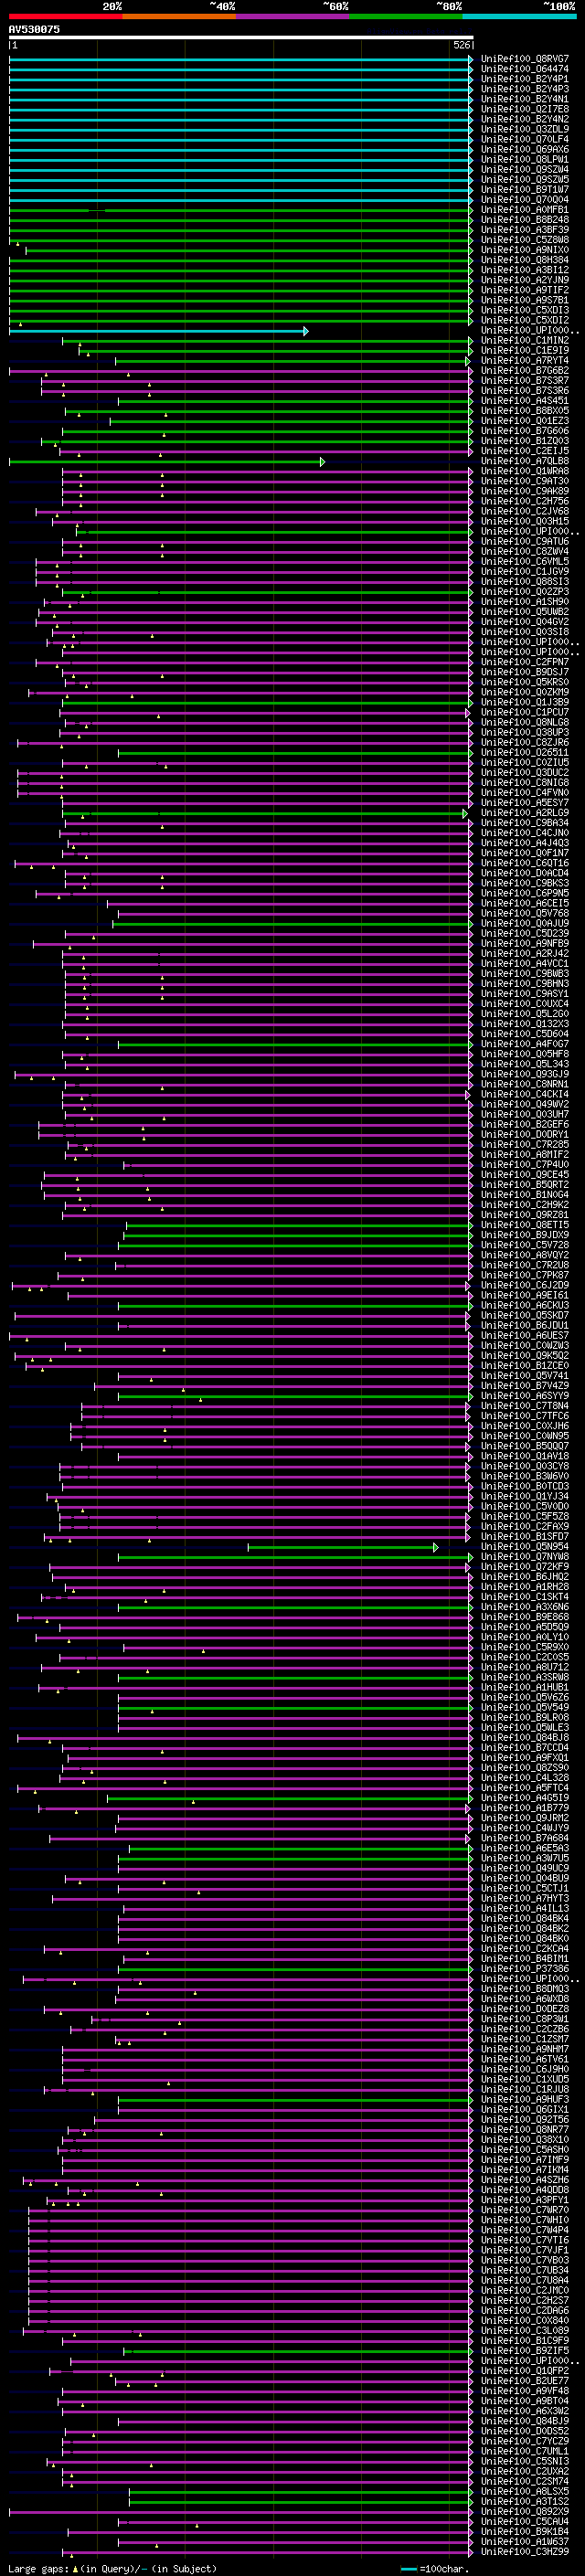Open the UniRef100_A9NIX0 hit
The width and height of the screenshot is (585, 2576).
click(x=525, y=250)
